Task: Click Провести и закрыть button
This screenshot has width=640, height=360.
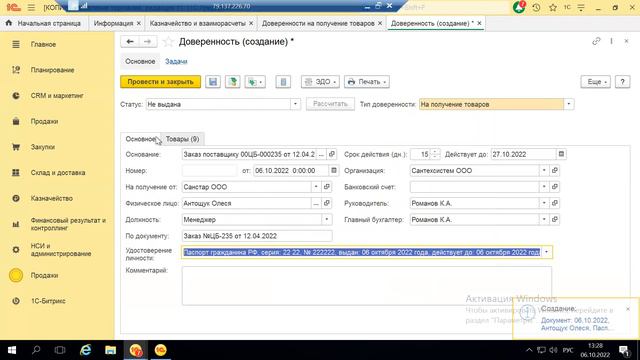Action: coord(160,82)
